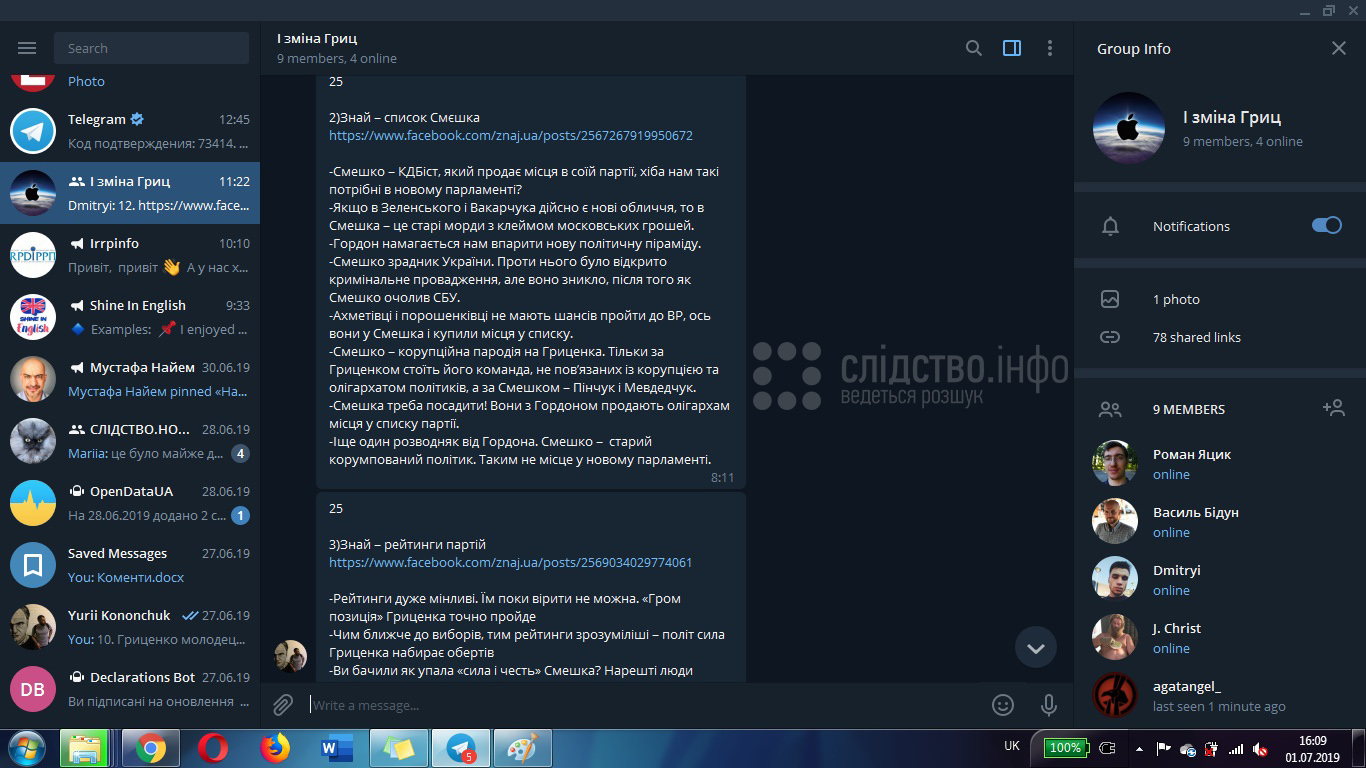This screenshot has width=1366, height=768.
Task: Open the links icon for shared links
Action: click(x=1110, y=337)
